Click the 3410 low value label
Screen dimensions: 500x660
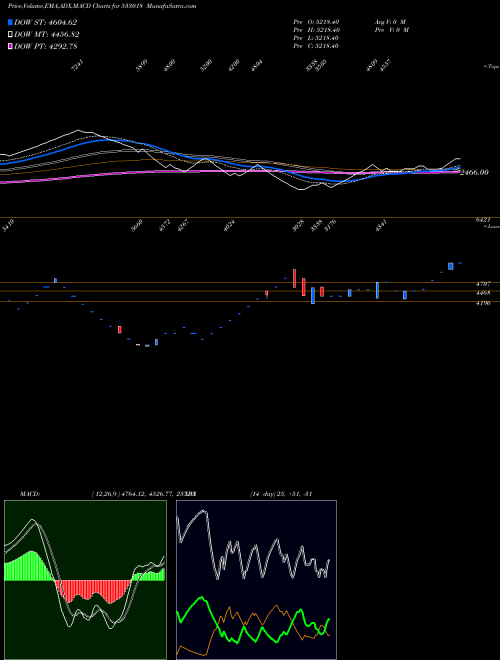pyautogui.click(x=8, y=224)
